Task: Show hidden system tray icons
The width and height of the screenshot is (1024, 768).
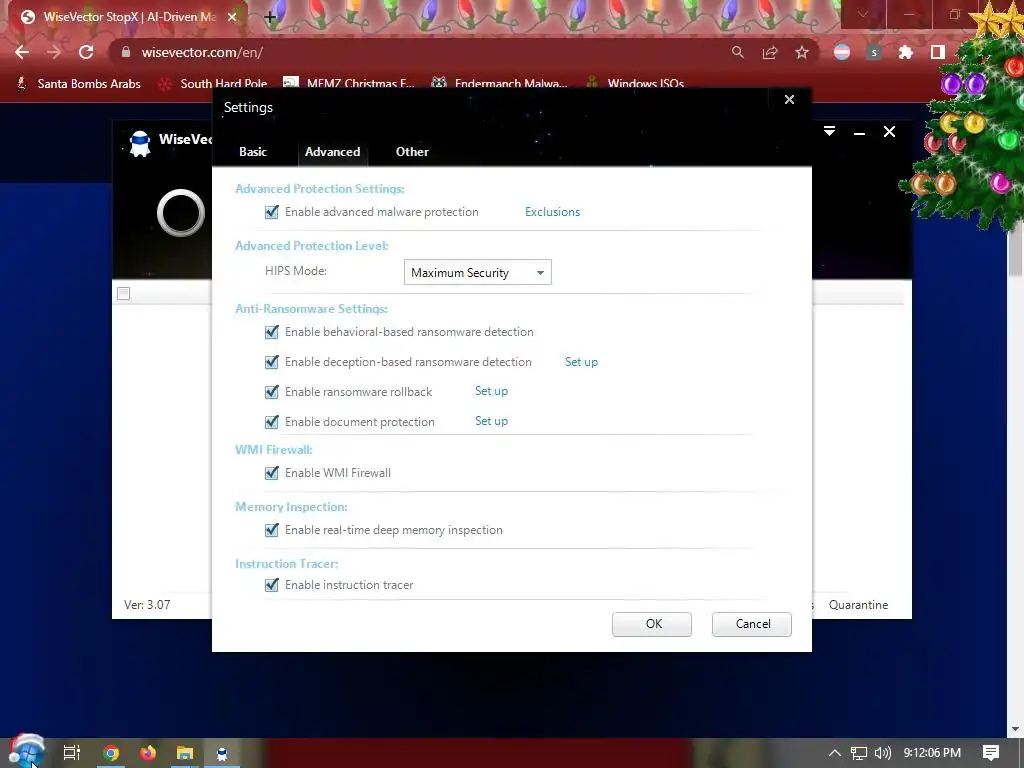Action: [835, 753]
